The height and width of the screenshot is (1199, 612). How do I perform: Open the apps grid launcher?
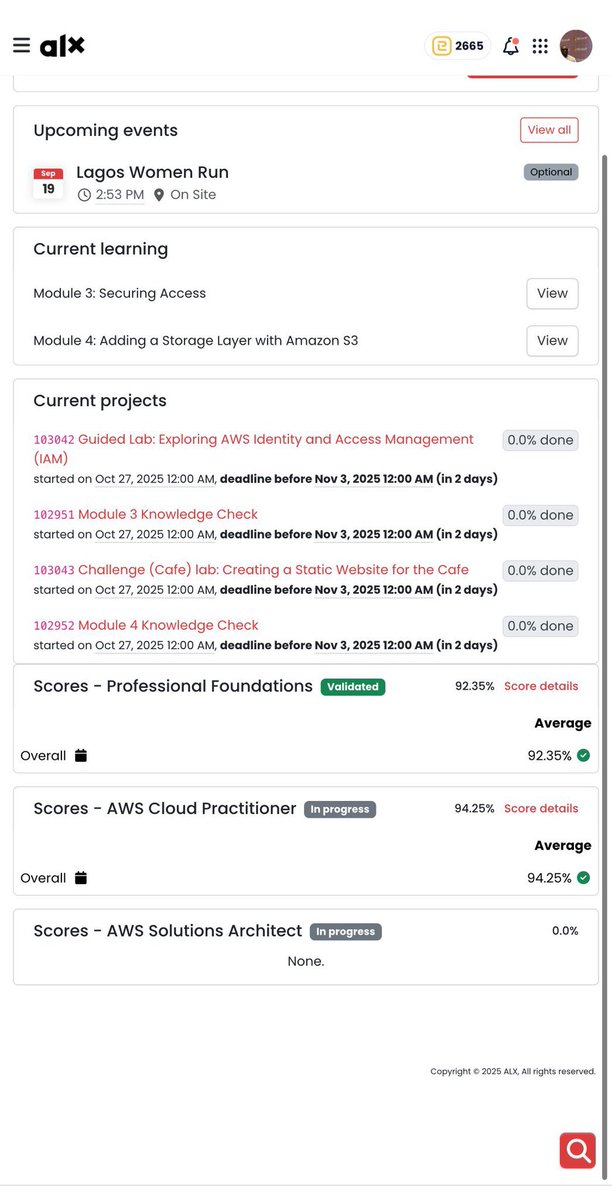(x=540, y=46)
